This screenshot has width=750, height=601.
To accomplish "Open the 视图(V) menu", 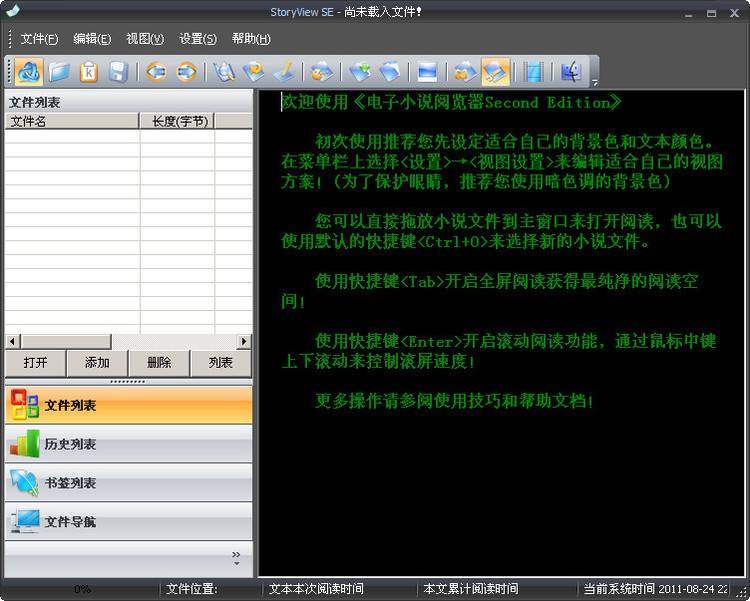I will (x=145, y=39).
